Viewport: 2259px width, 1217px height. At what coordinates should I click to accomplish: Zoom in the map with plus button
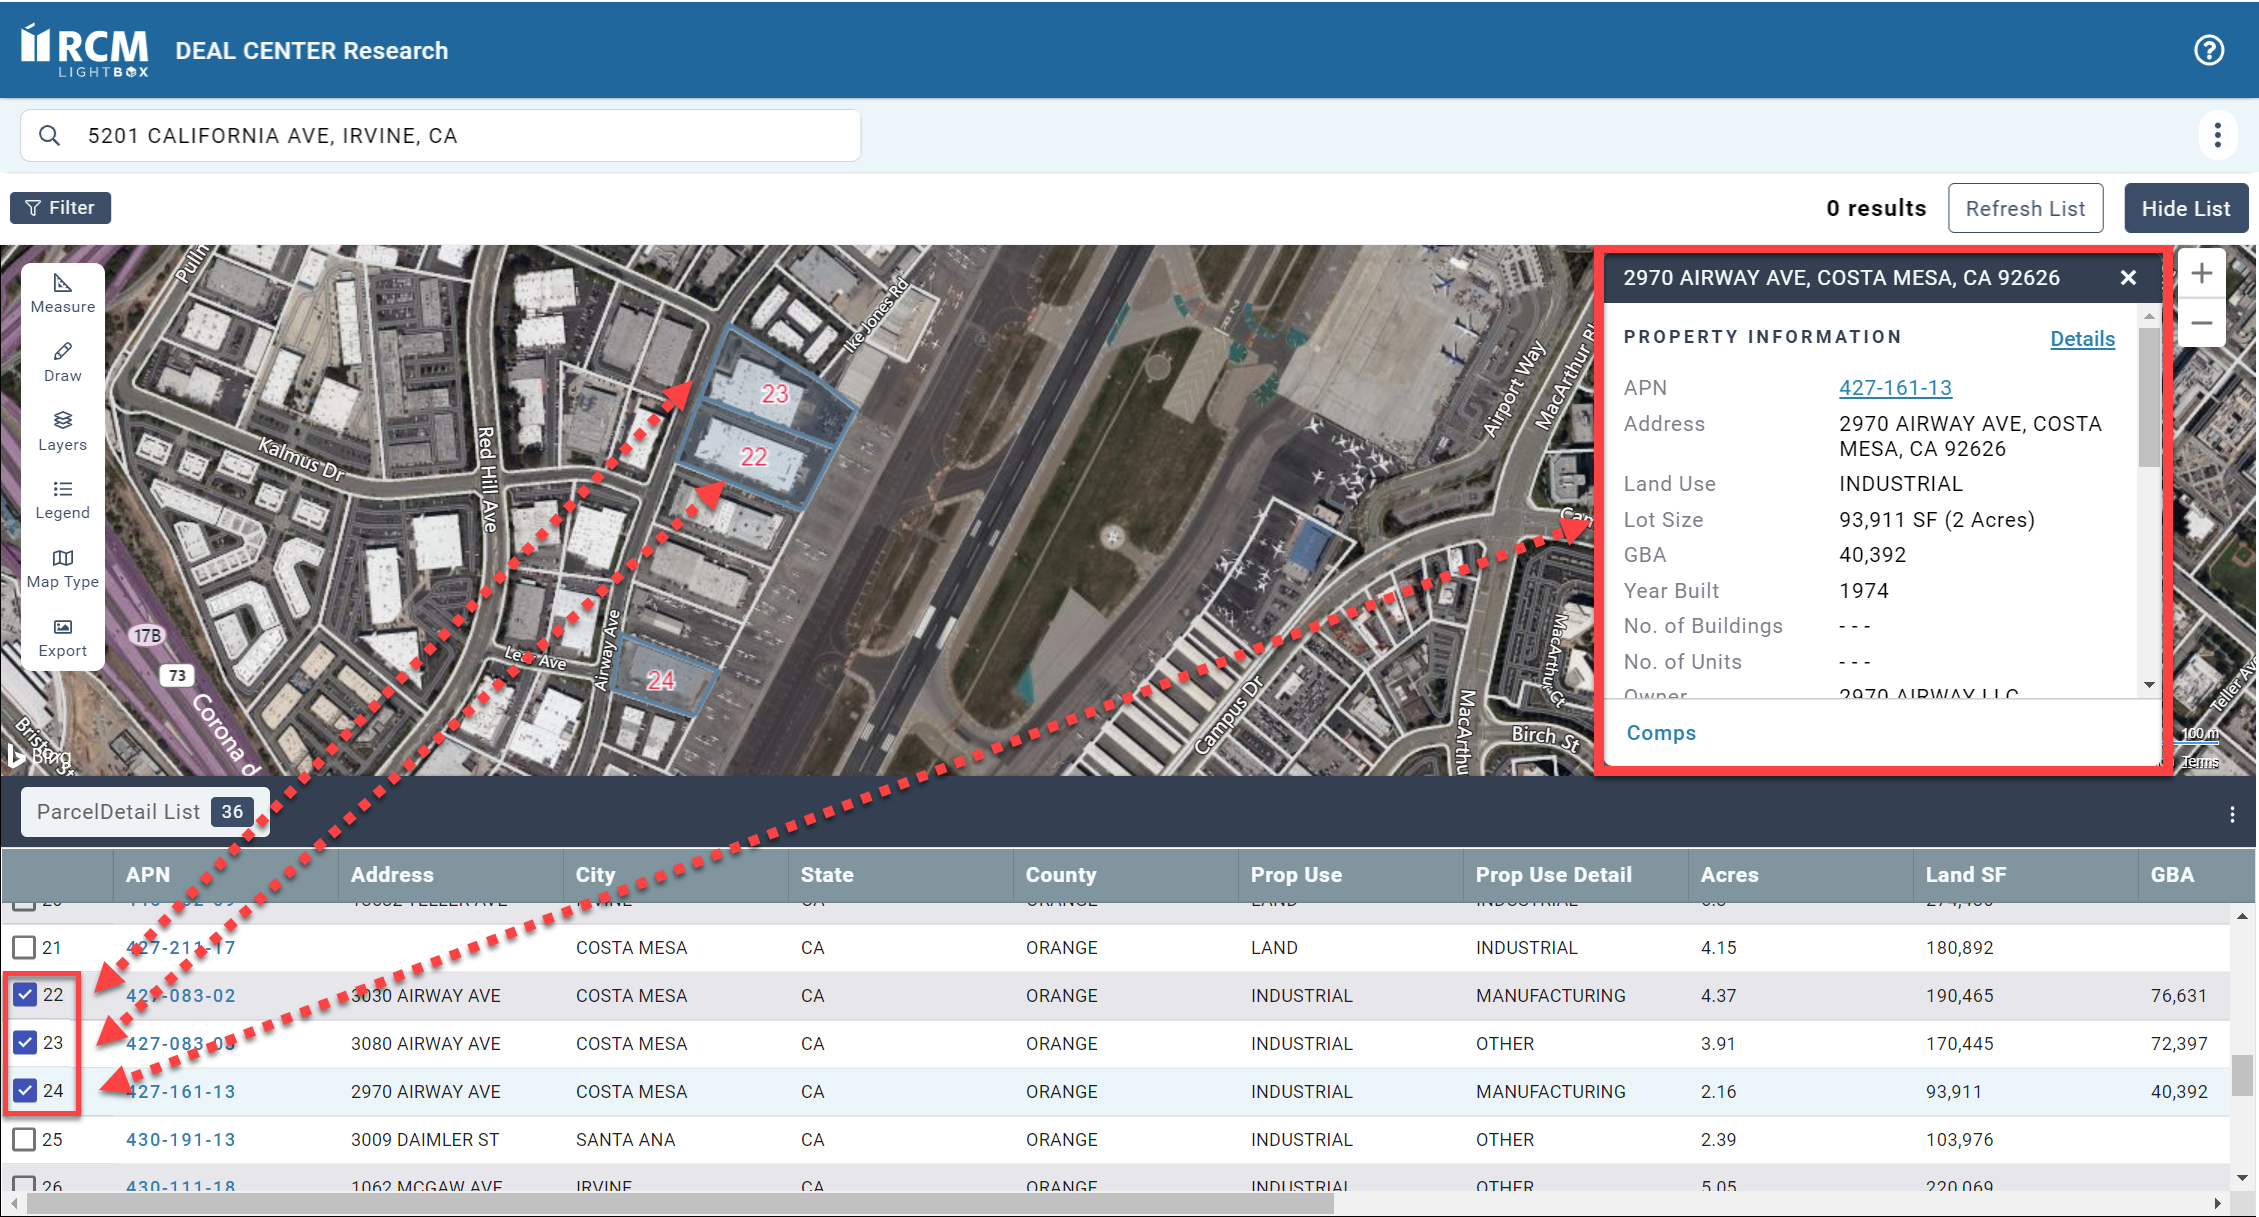pos(2201,274)
